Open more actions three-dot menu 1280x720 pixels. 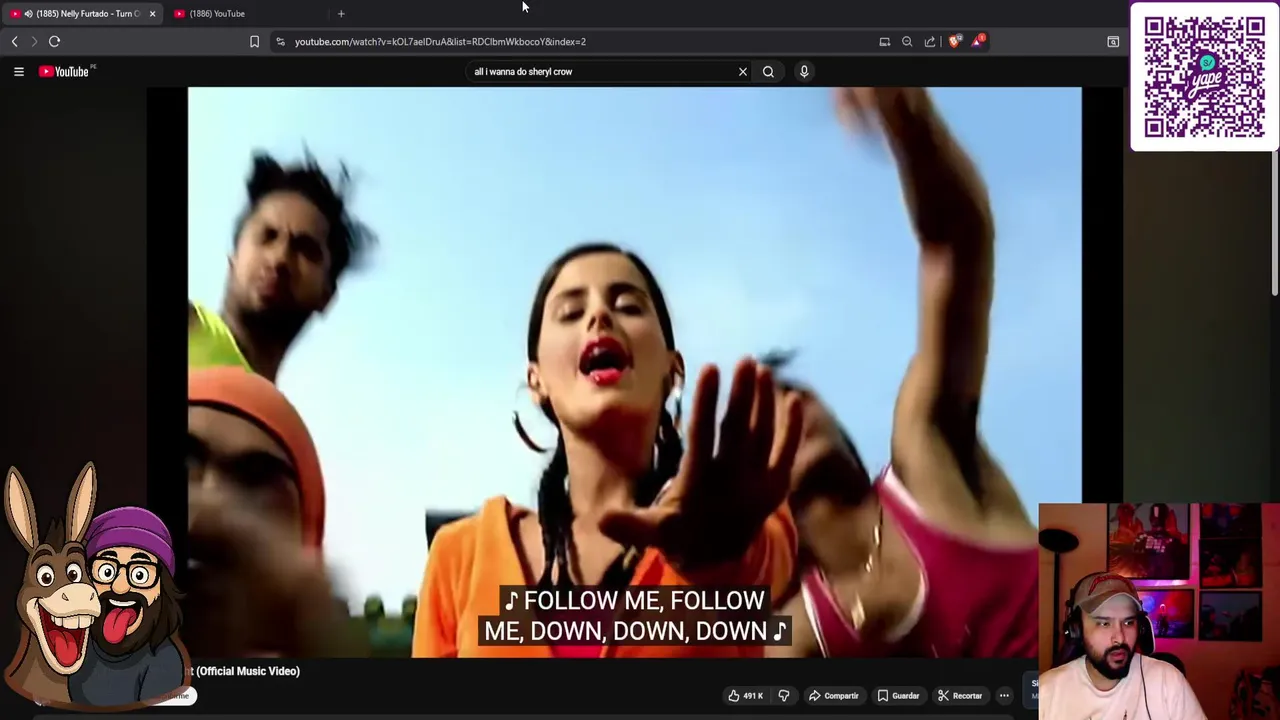pos(1004,696)
